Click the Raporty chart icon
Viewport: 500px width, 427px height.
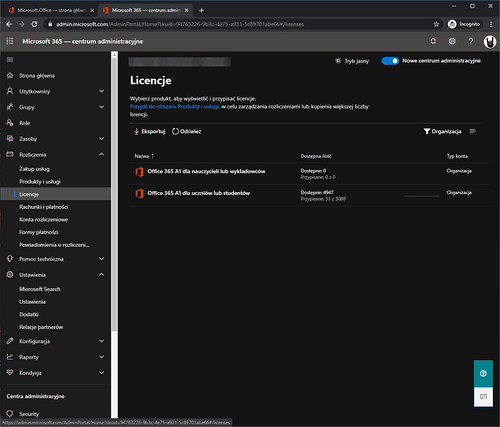tap(10, 357)
